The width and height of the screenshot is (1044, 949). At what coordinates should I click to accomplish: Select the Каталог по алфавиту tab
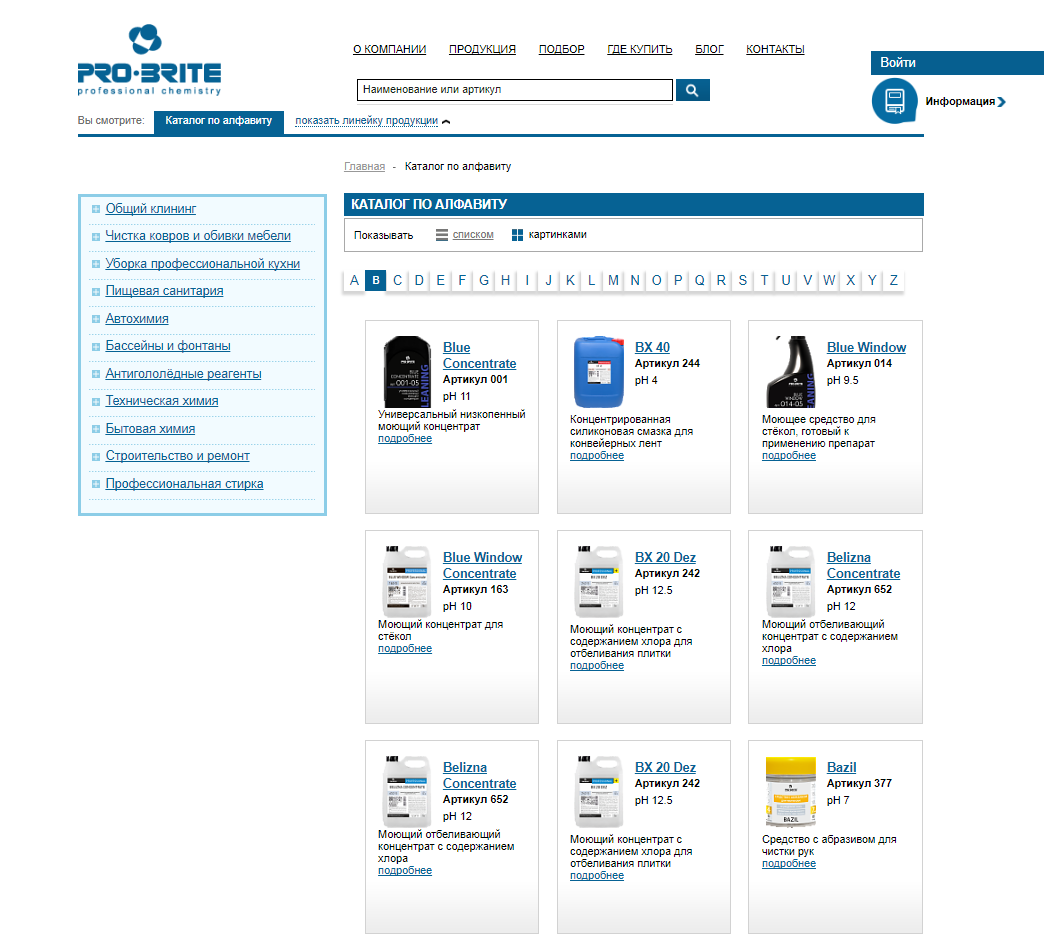pos(219,122)
